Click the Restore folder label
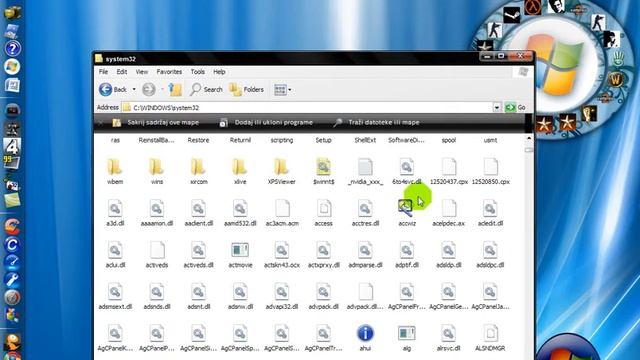This screenshot has height=360, width=640. [x=198, y=140]
